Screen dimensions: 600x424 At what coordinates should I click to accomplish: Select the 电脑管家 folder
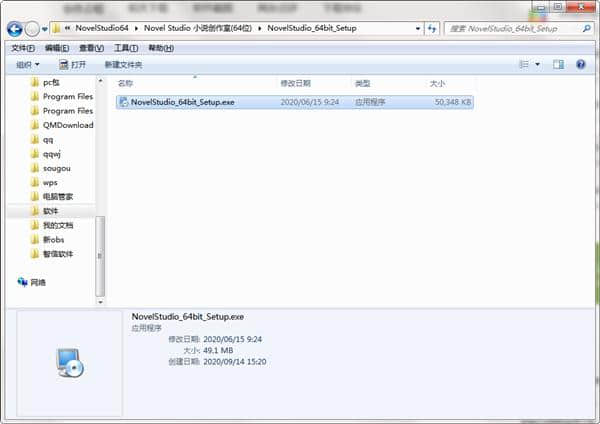click(57, 197)
